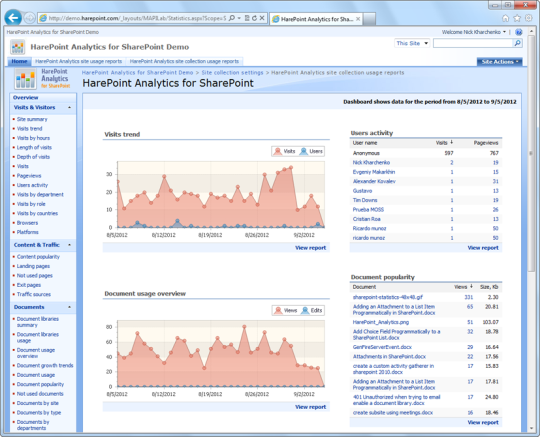The height and width of the screenshot is (437, 540).
Task: Refresh the page with reload icon
Action: pos(254,18)
